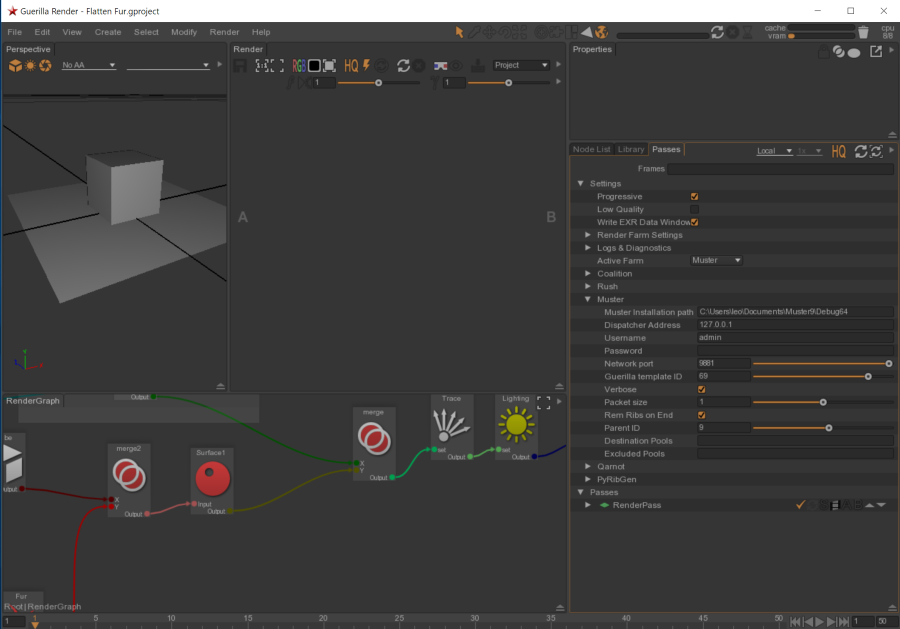Open the Active Farm Muster dropdown
This screenshot has width=900, height=629.
(x=717, y=261)
